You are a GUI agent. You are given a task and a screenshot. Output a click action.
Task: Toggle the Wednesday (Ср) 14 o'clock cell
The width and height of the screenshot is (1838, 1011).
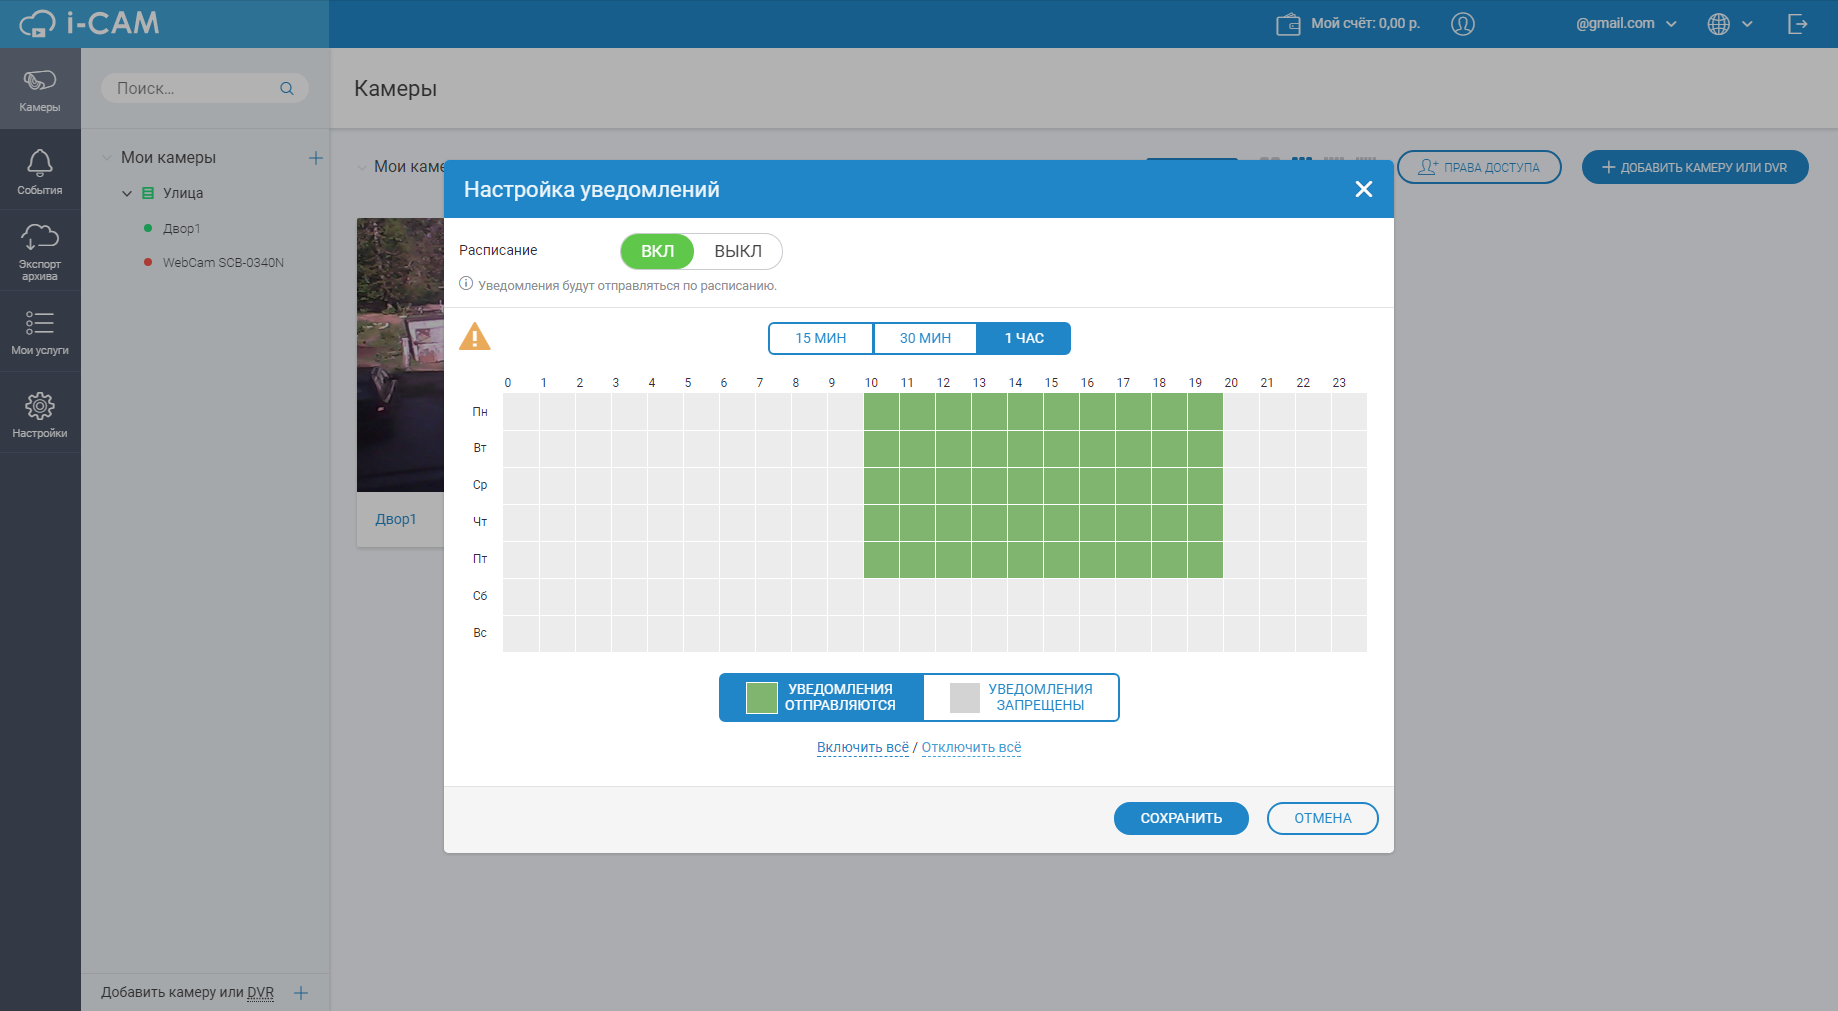pos(1025,486)
